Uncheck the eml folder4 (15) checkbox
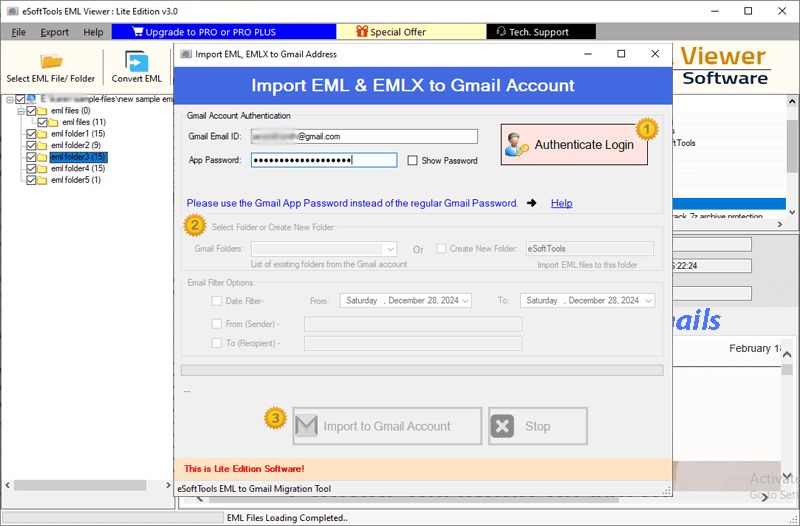800x526 pixels. tap(31, 168)
